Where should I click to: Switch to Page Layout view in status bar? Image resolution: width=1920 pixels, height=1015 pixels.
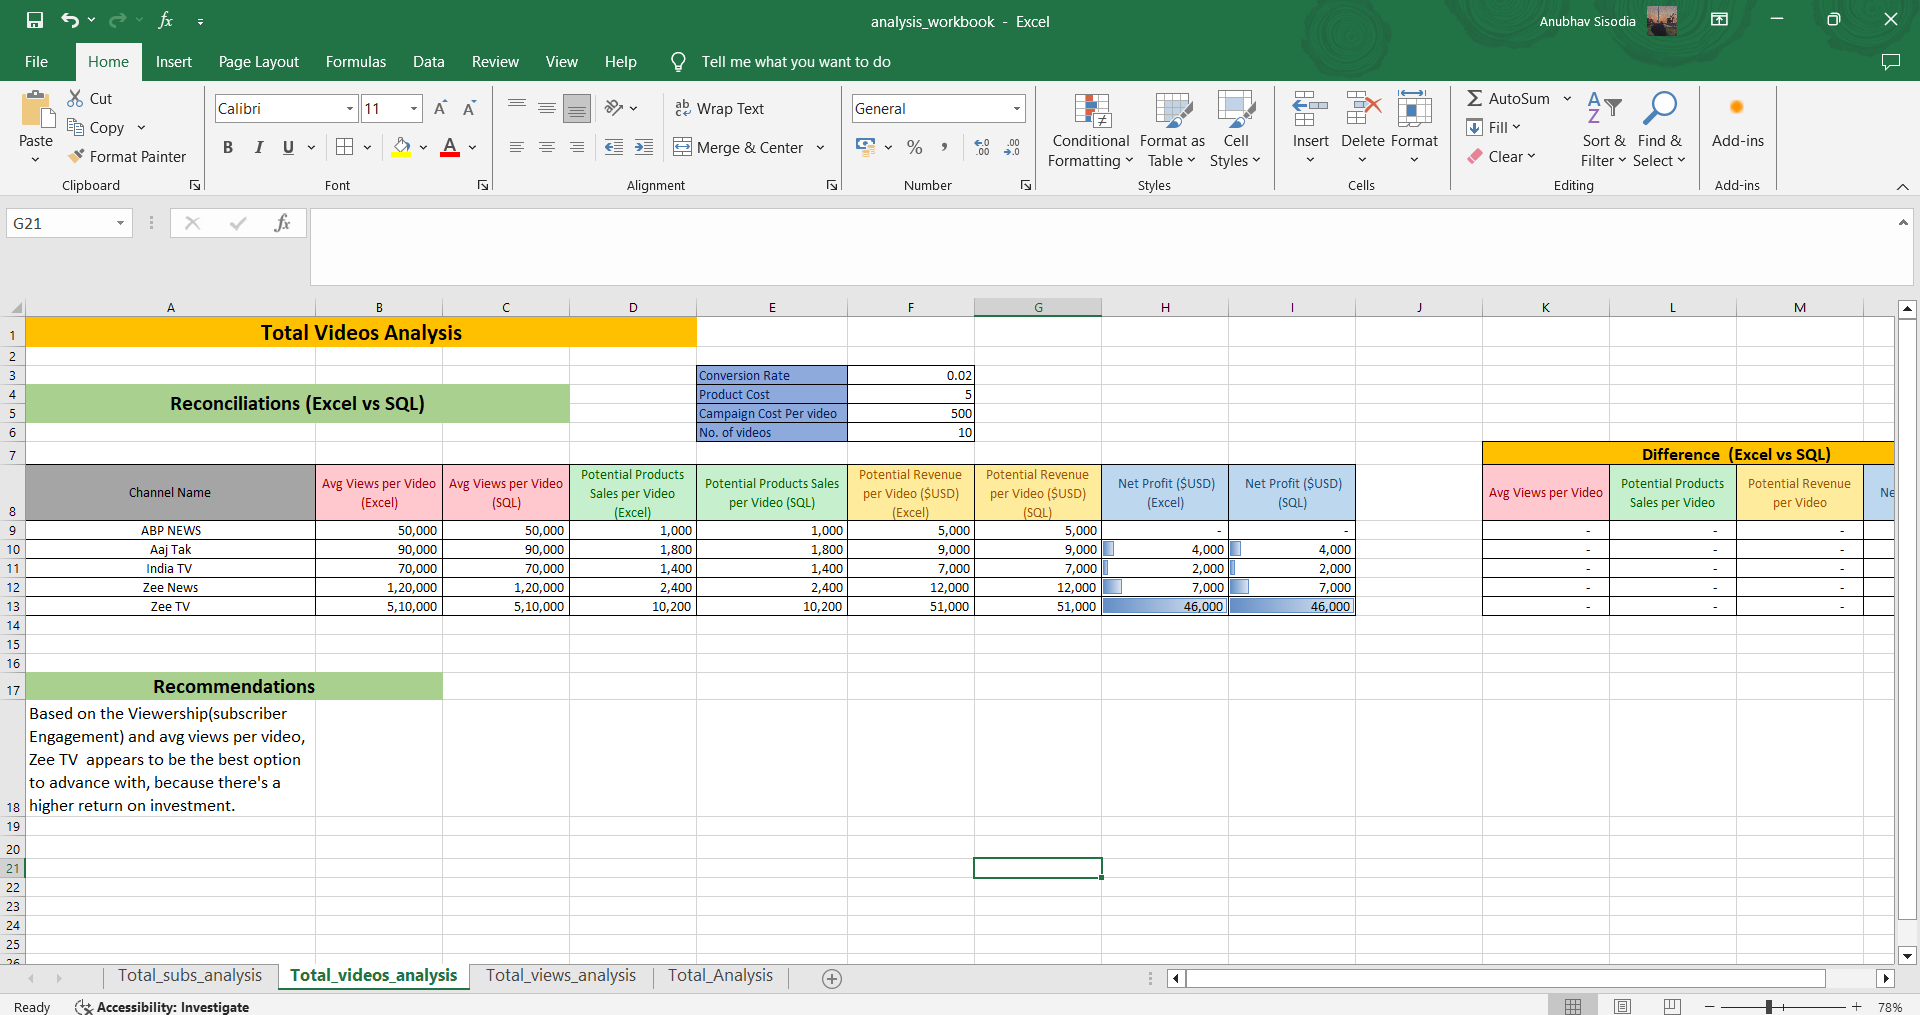pyautogui.click(x=1622, y=1006)
